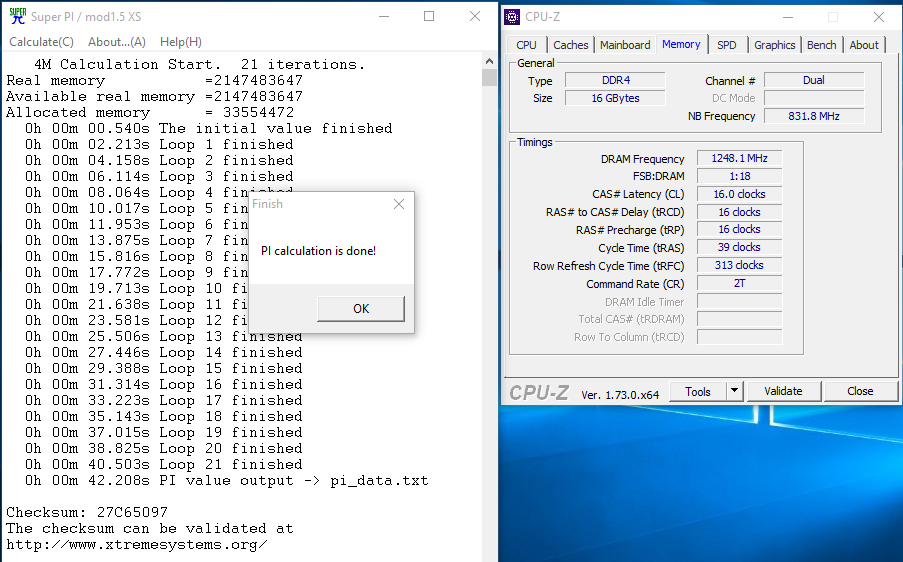Click the 'PI value output -> pi_data.txt' line
The width and height of the screenshot is (903, 562).
tap(226, 480)
